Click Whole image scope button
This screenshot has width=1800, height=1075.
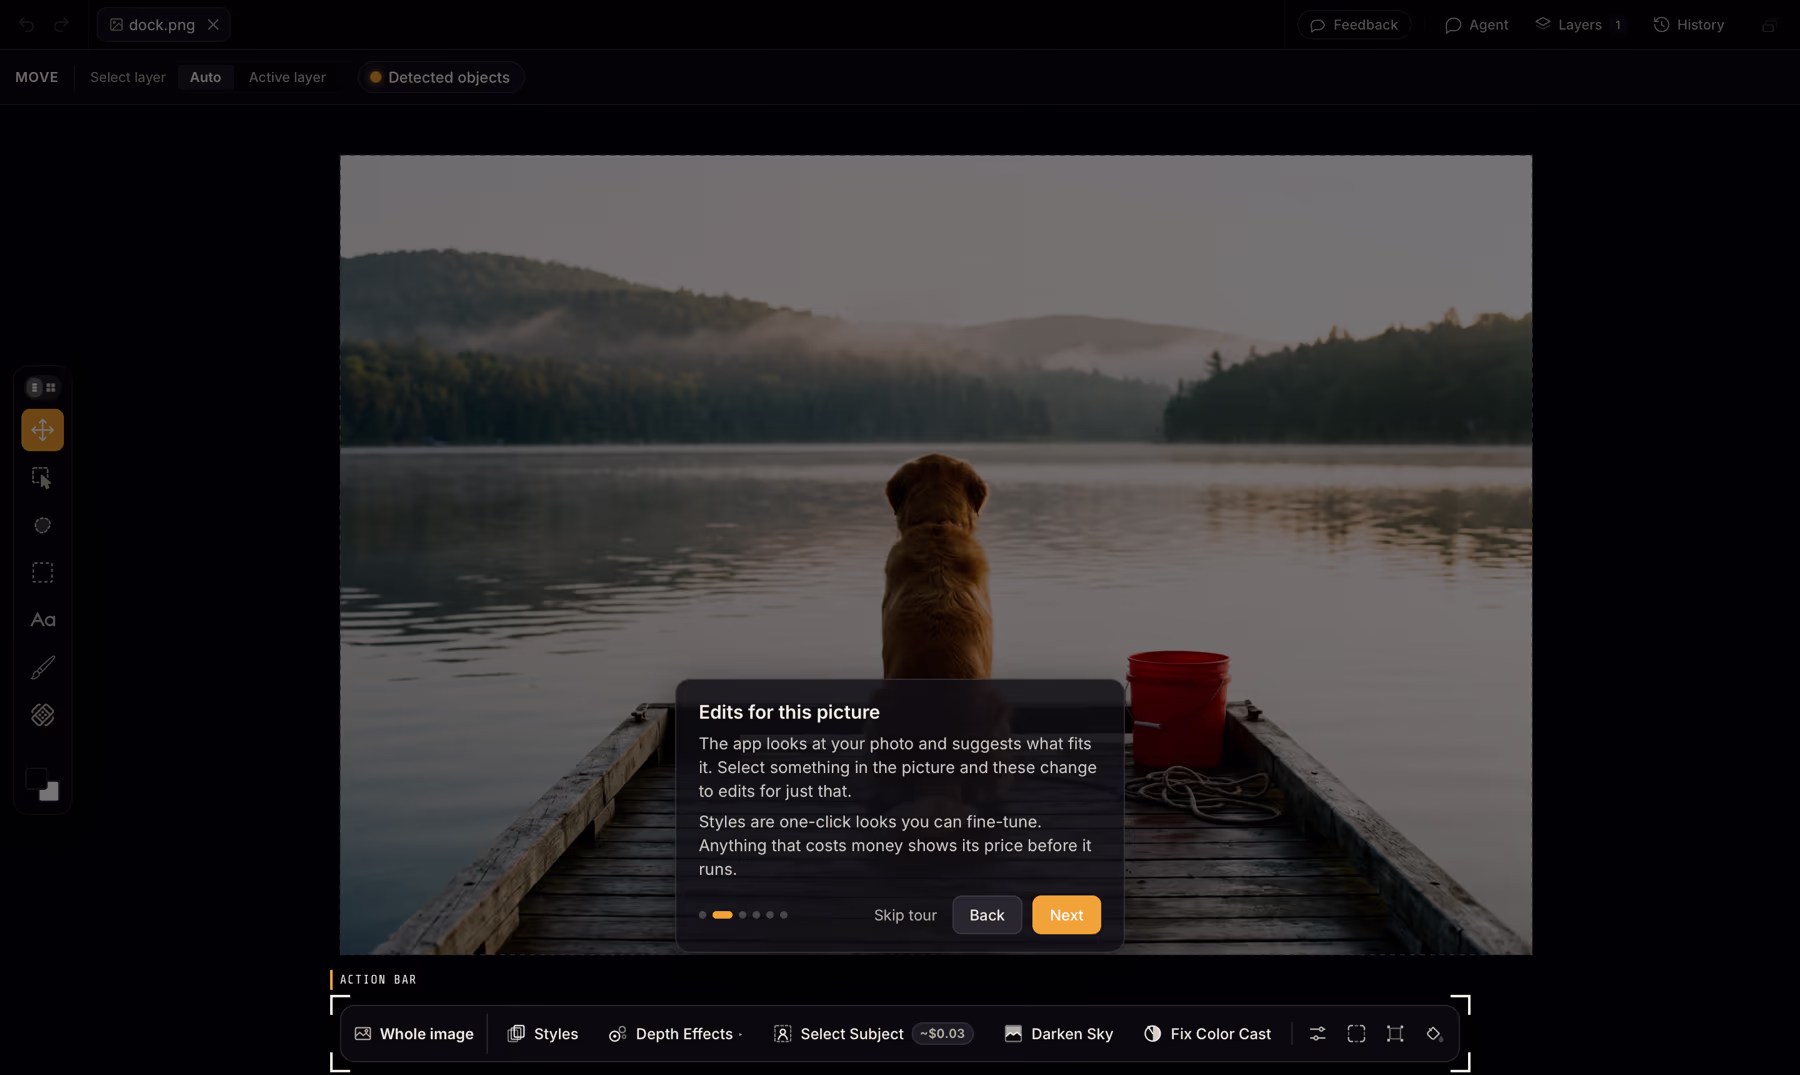pyautogui.click(x=414, y=1034)
